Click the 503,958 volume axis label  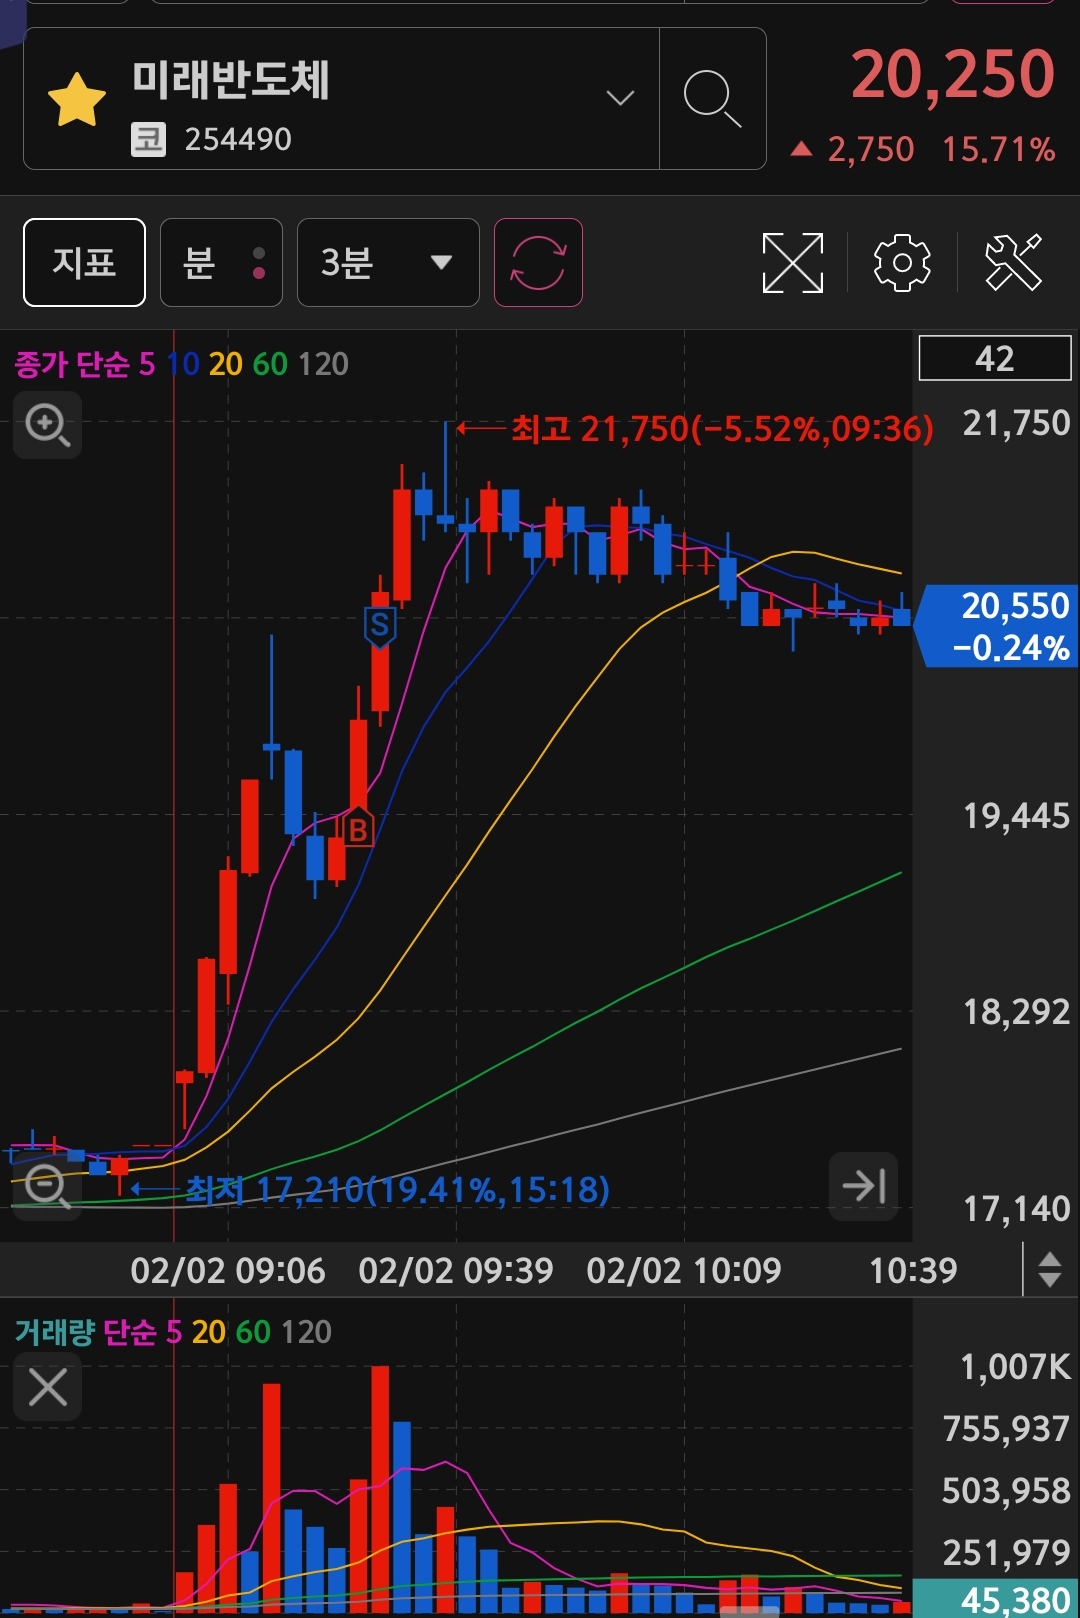(x=1006, y=1491)
